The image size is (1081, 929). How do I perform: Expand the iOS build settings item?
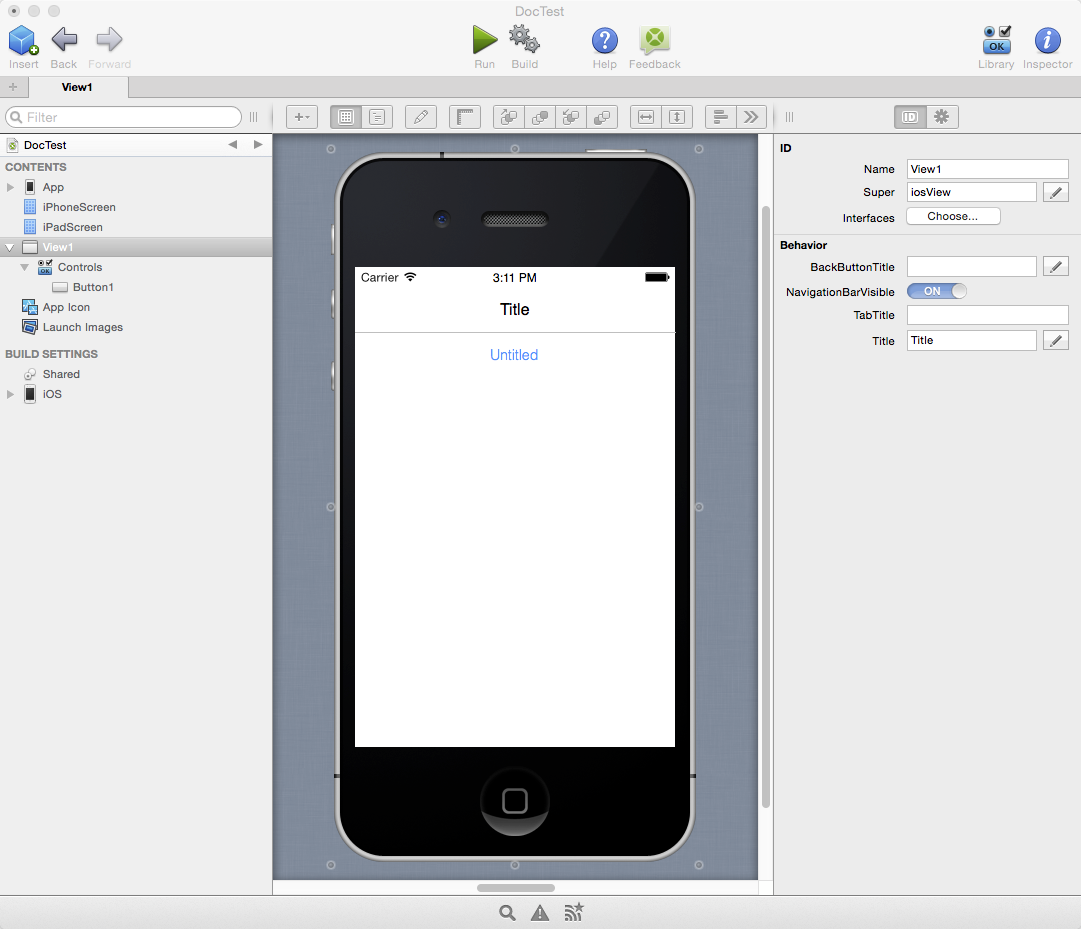point(11,394)
